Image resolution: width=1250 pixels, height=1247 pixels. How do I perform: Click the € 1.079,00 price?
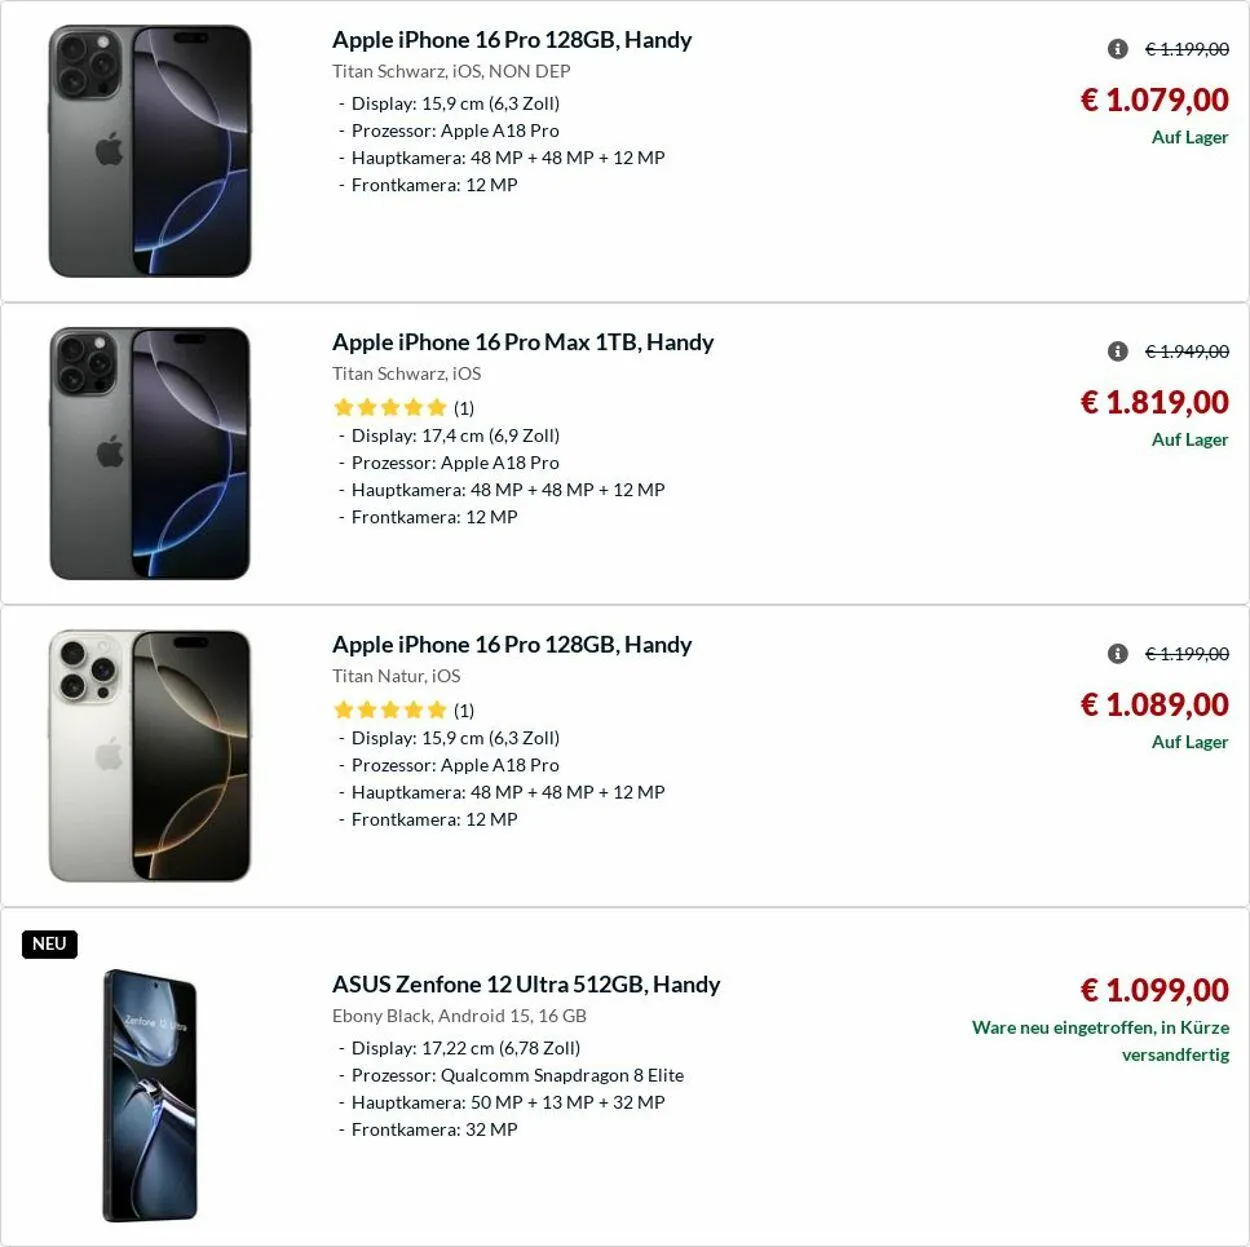click(1154, 100)
